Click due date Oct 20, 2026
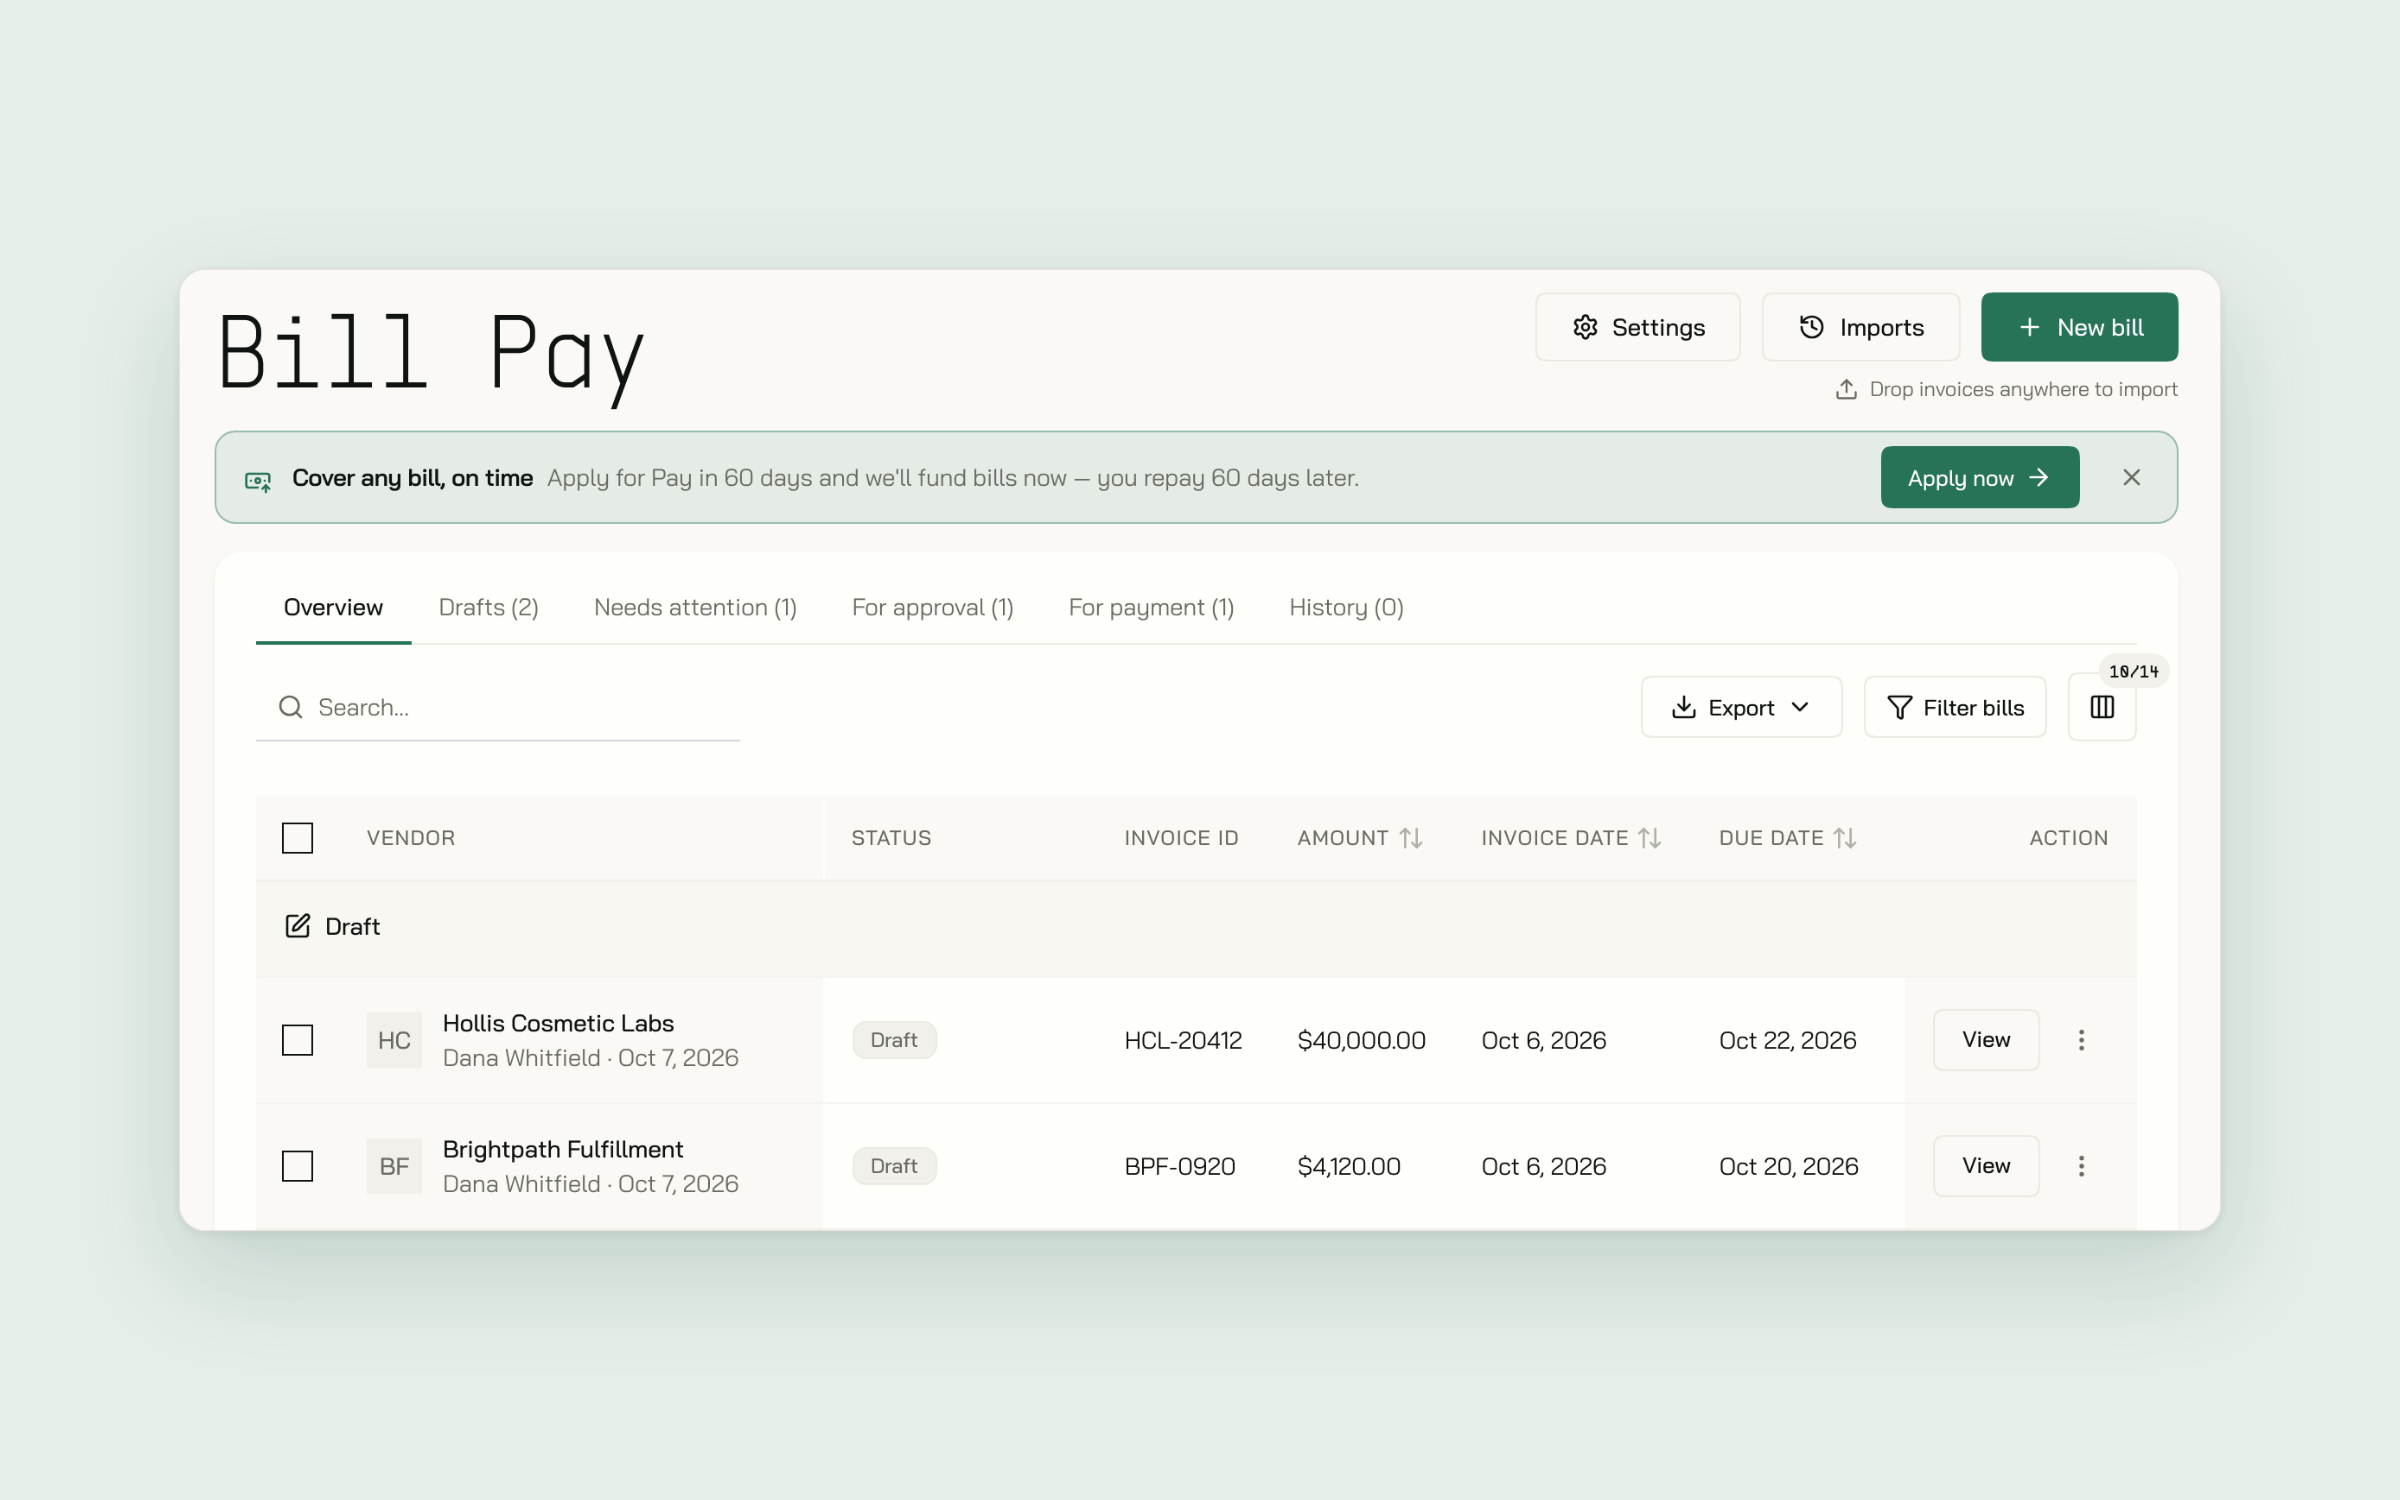 (x=1788, y=1166)
